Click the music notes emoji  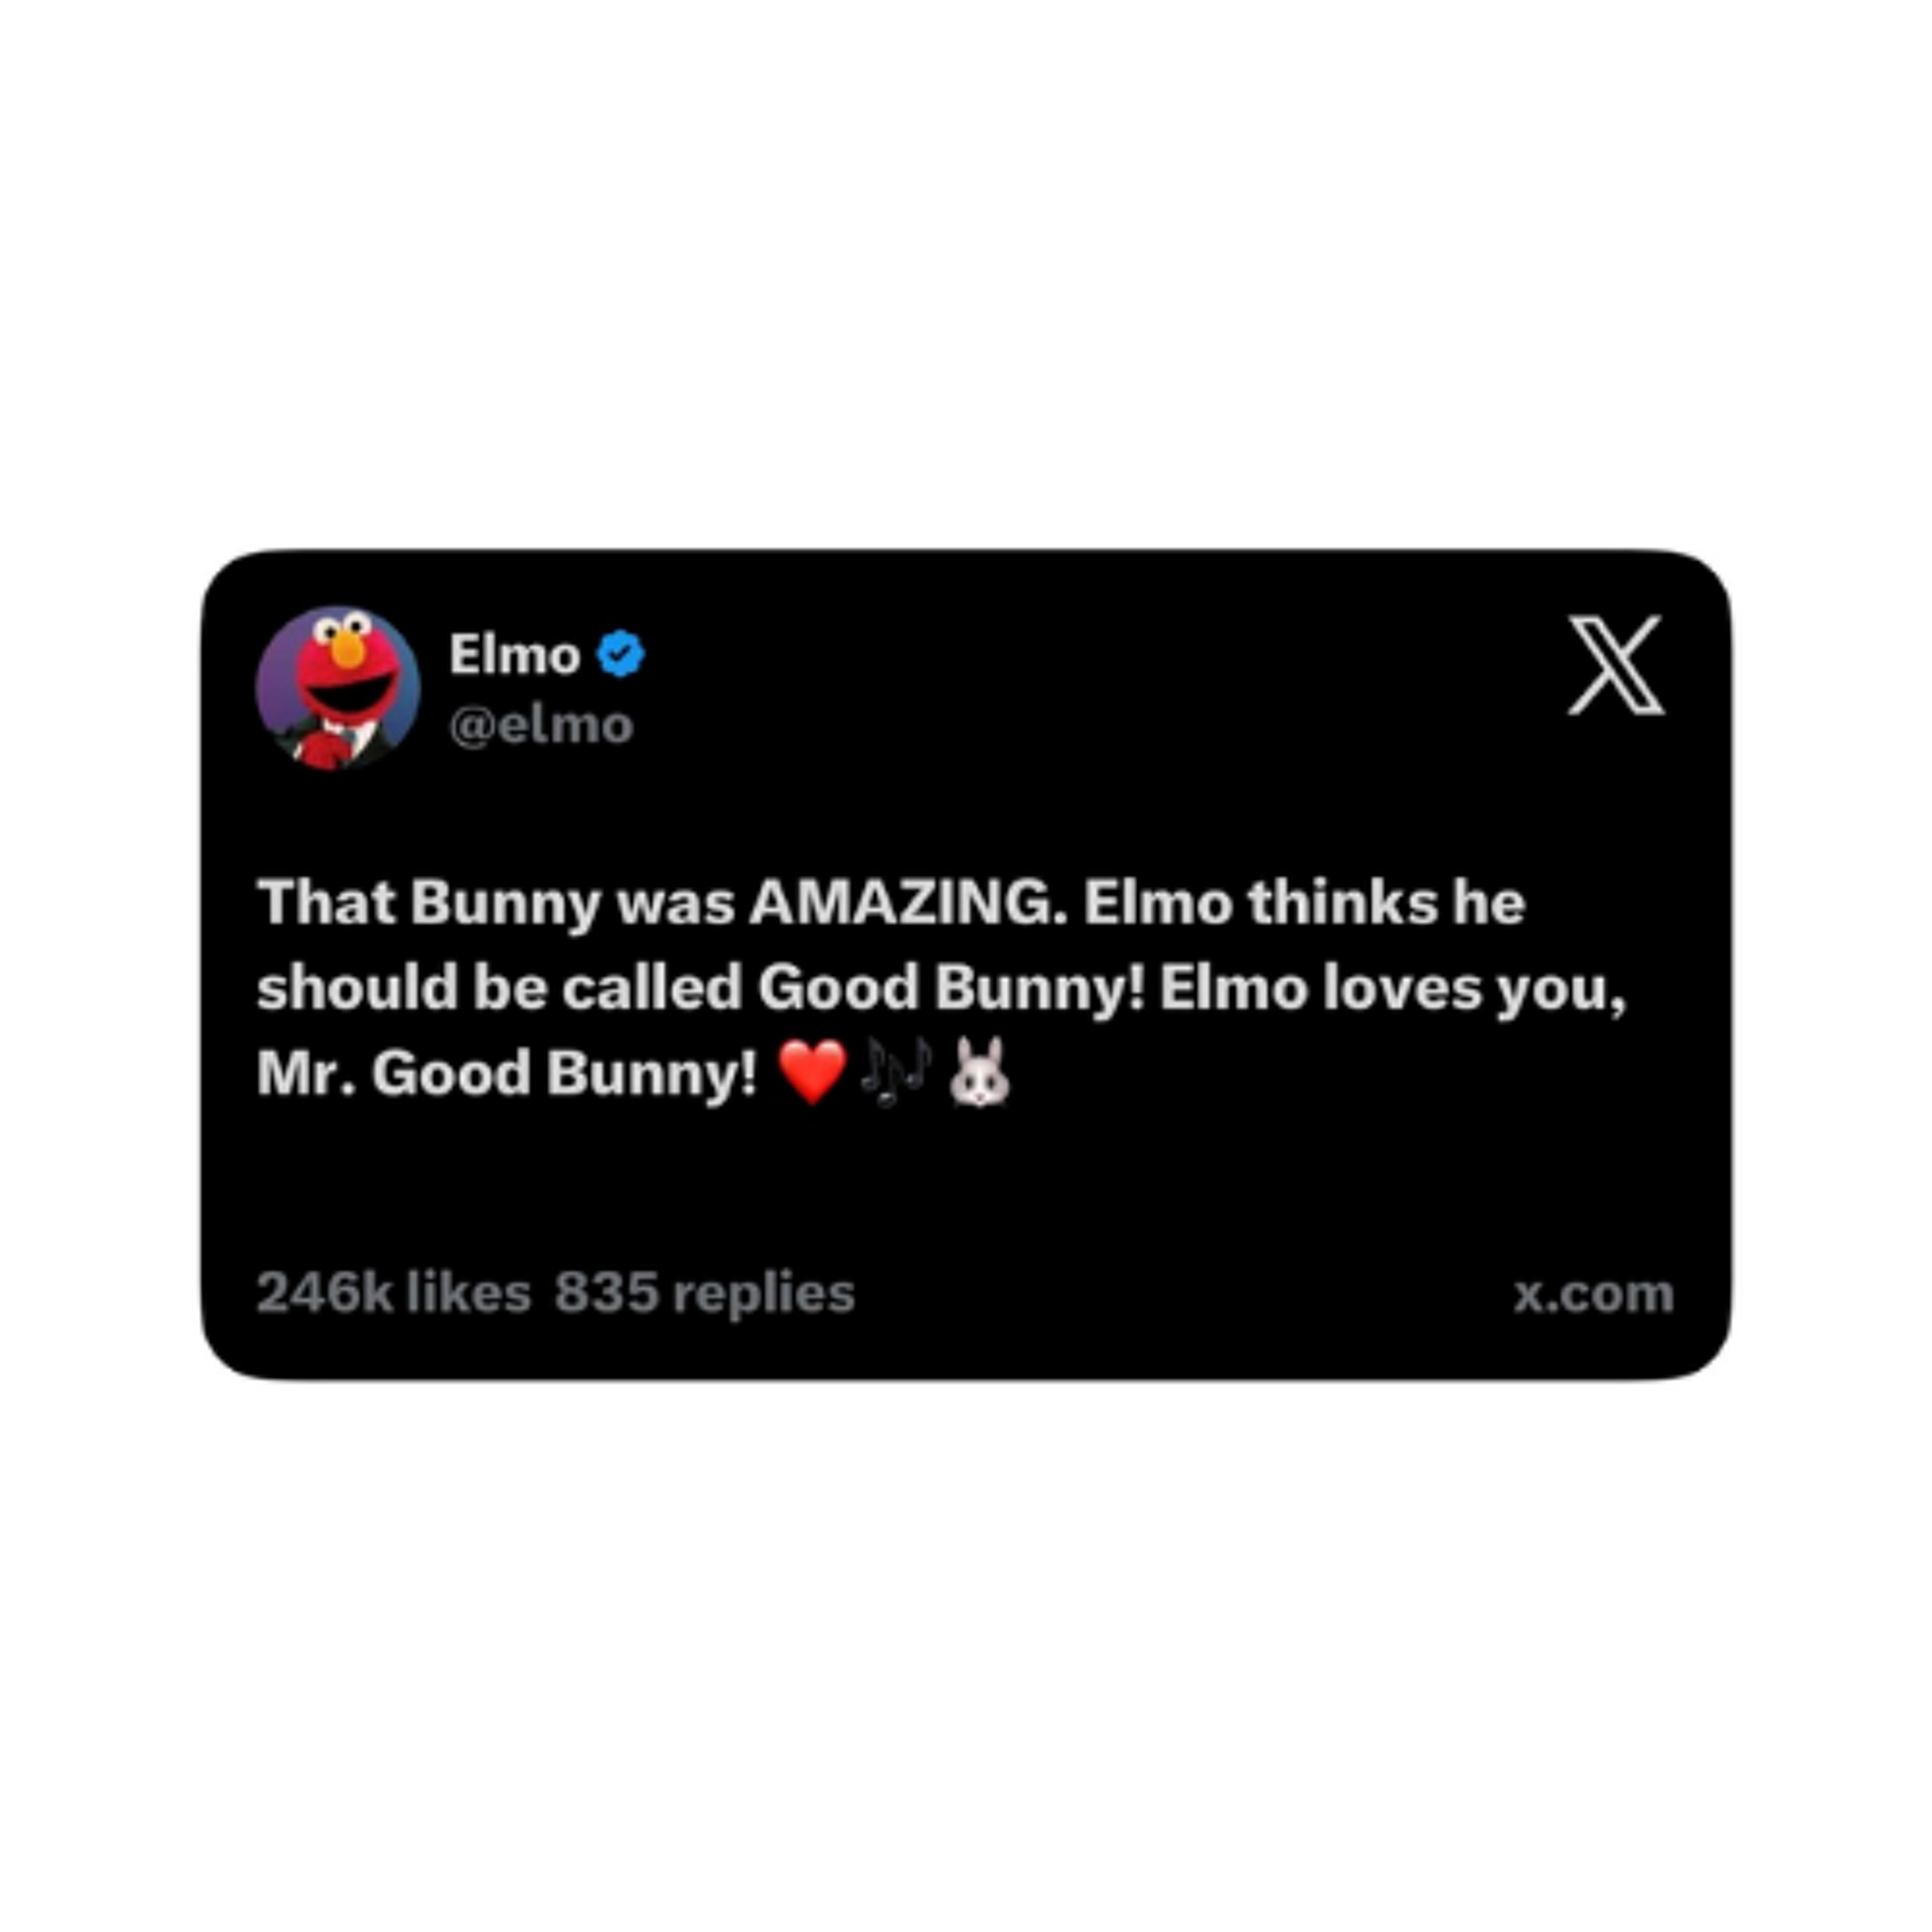click(897, 1072)
